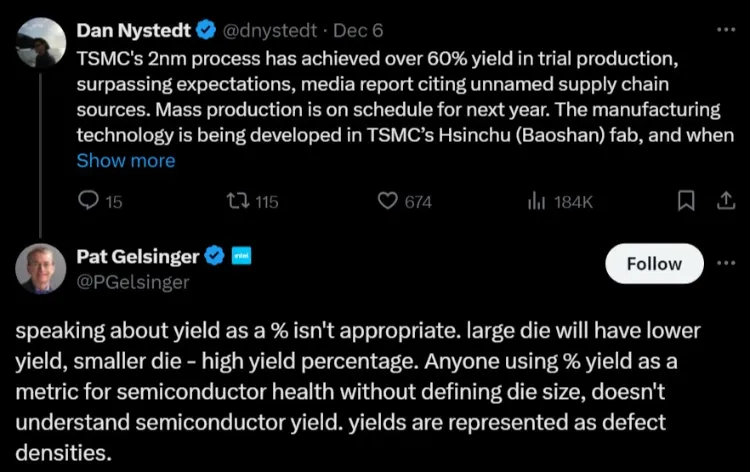
Task: Click Pat Gelsinger's profile photo
Action: pyautogui.click(x=41, y=268)
